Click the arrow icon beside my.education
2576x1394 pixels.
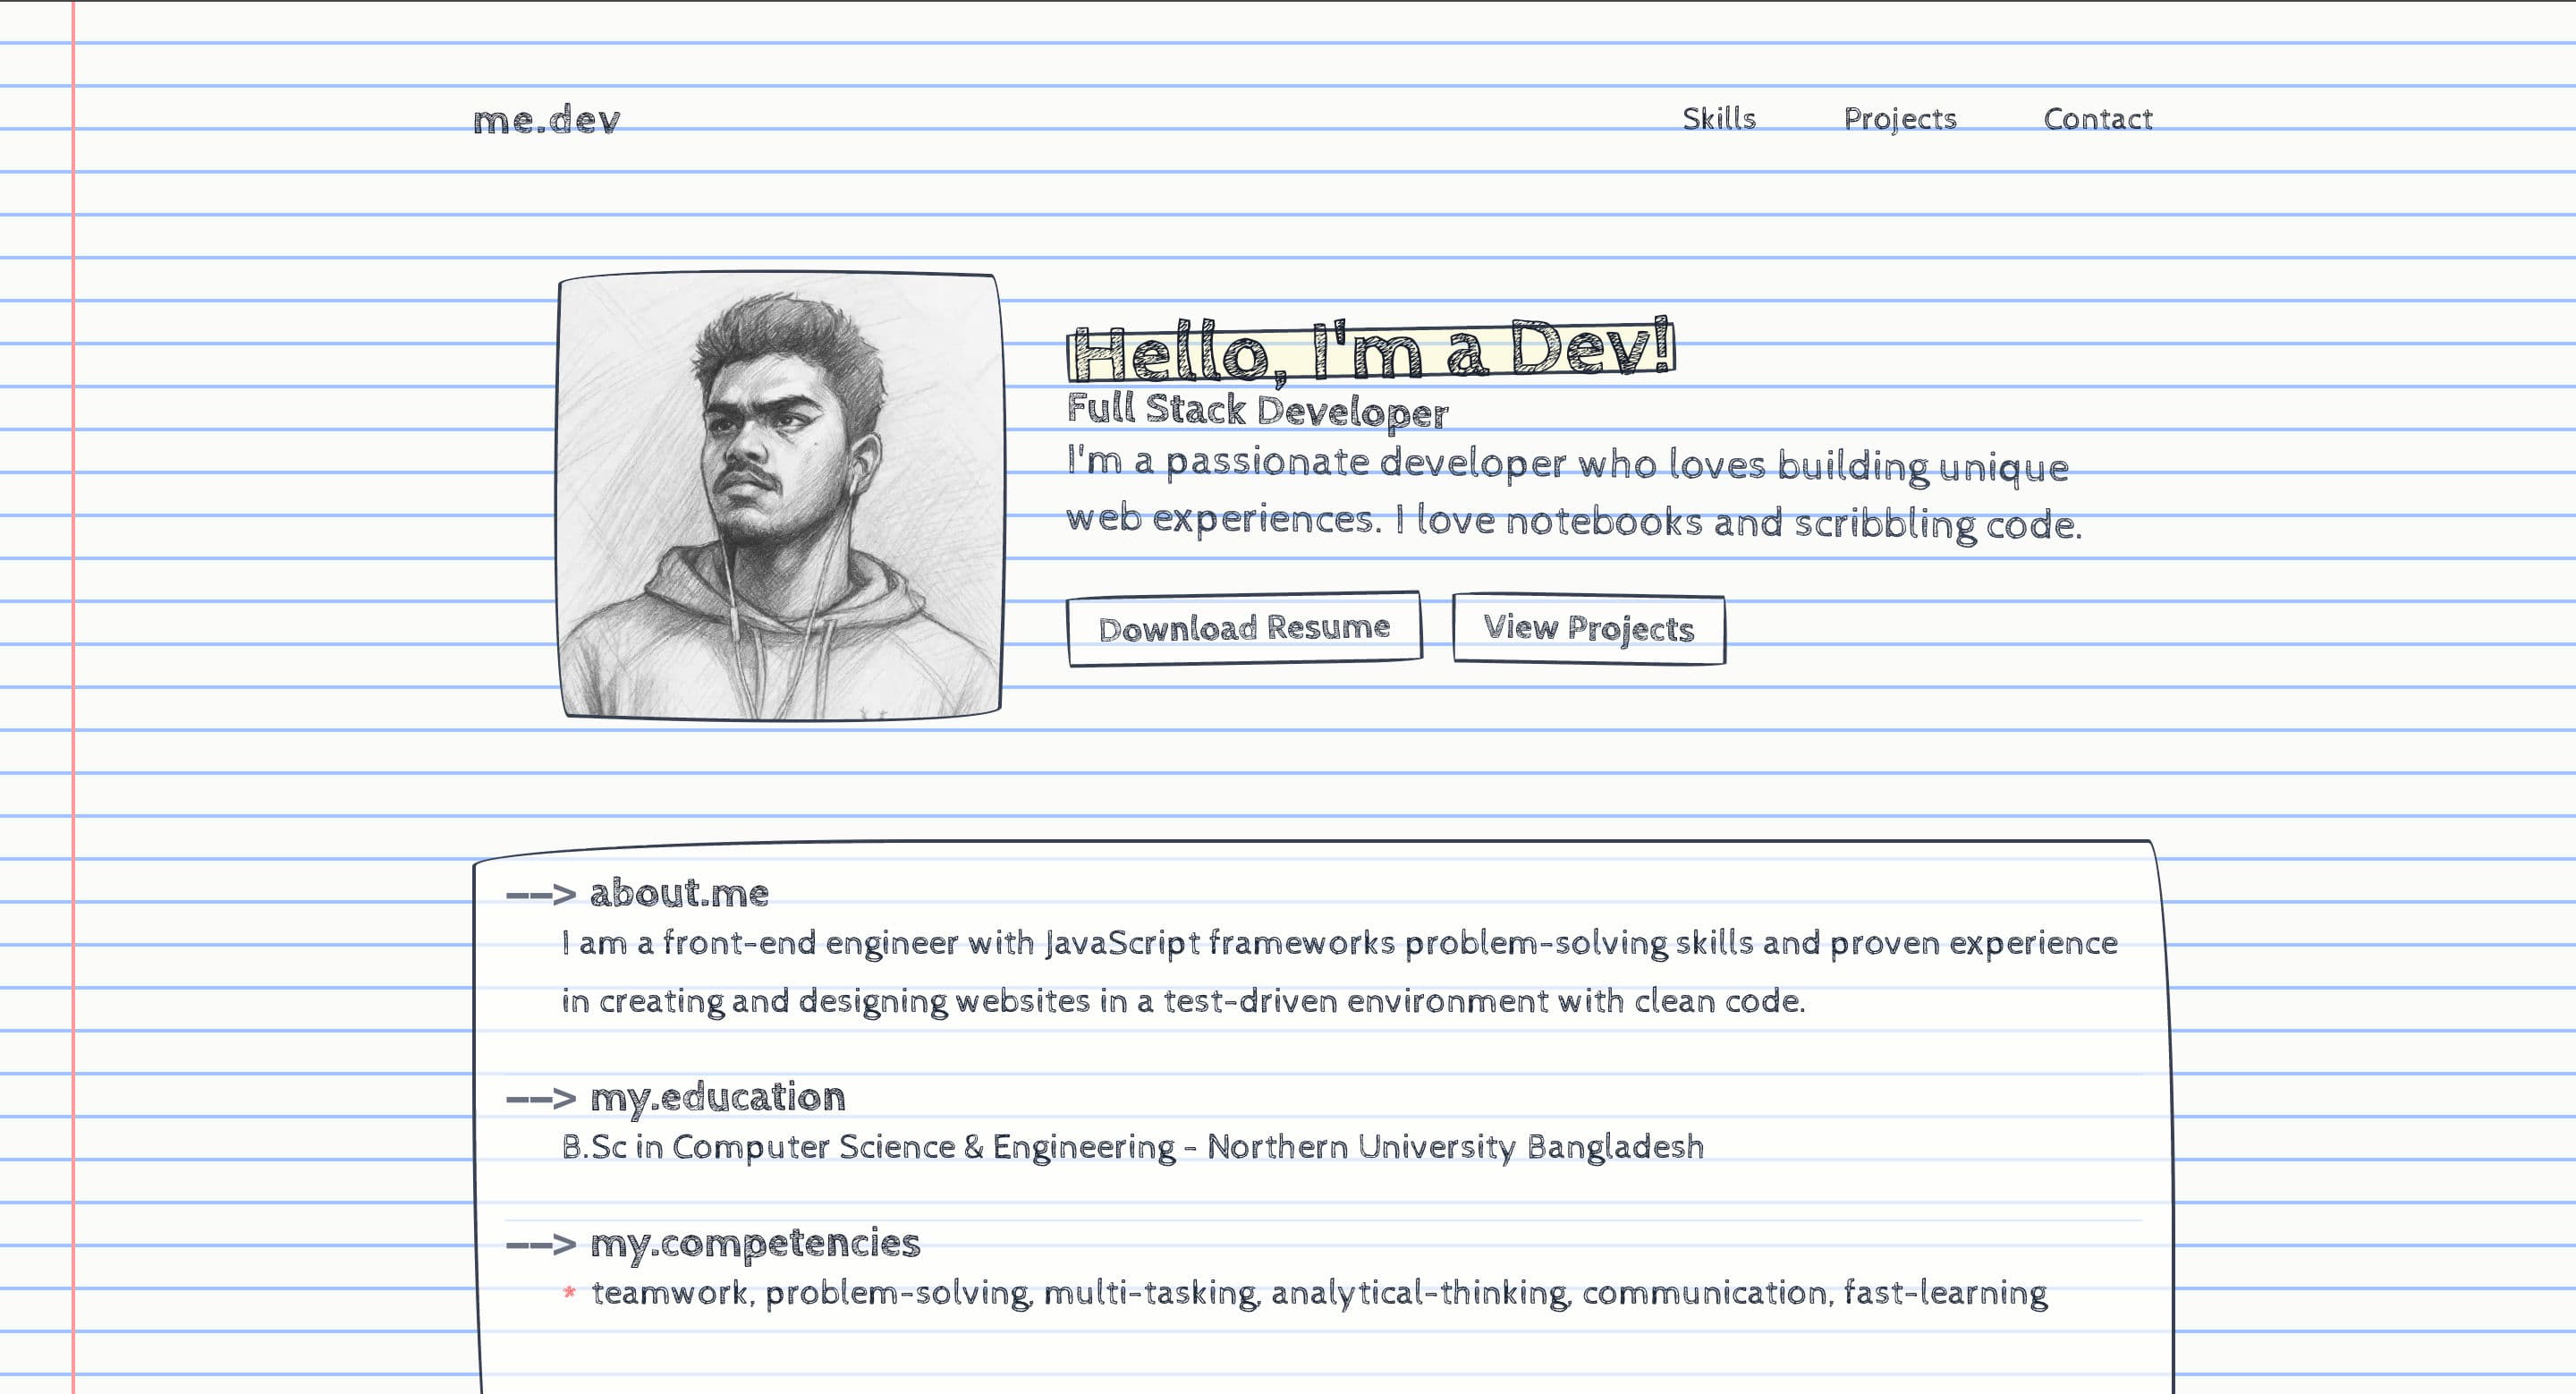click(541, 1099)
